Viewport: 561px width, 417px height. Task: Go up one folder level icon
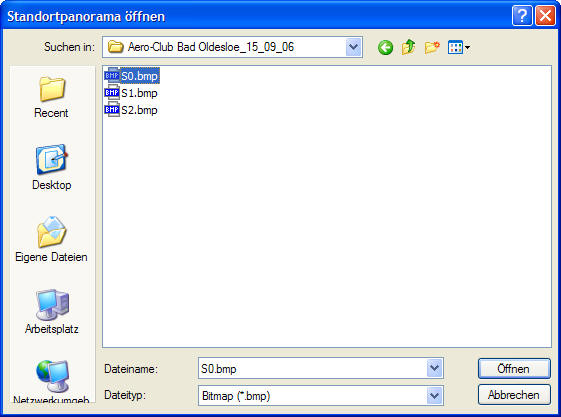click(x=409, y=47)
